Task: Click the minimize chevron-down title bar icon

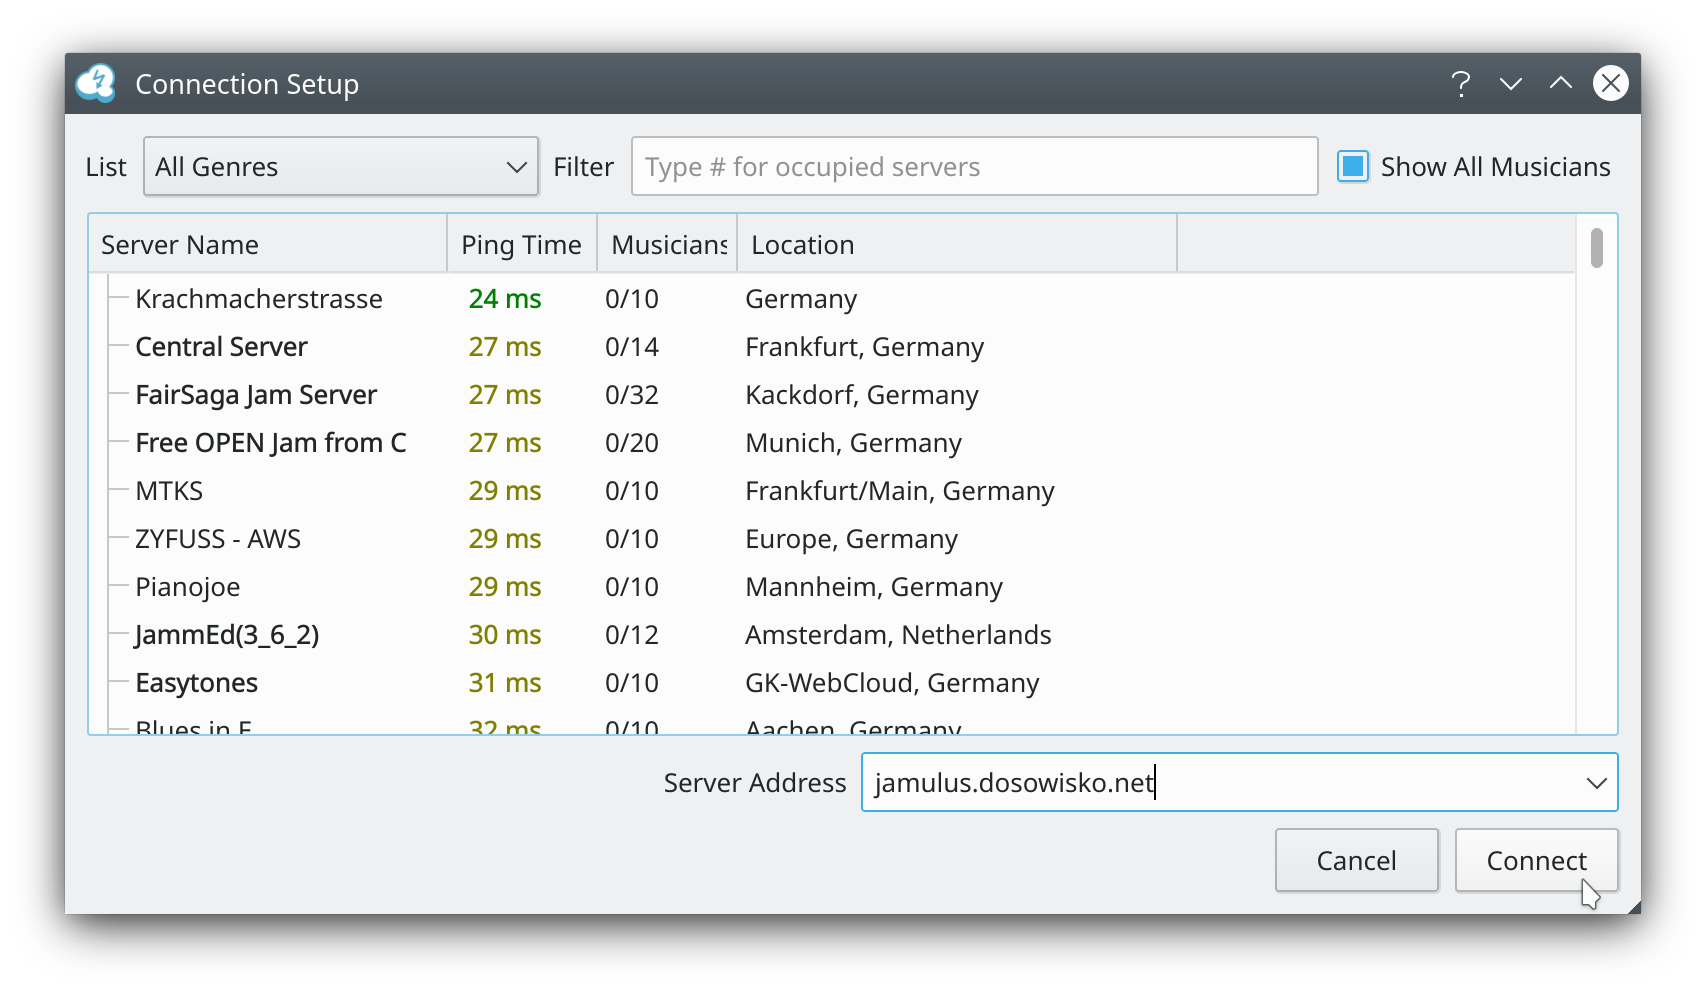Action: [x=1510, y=84]
